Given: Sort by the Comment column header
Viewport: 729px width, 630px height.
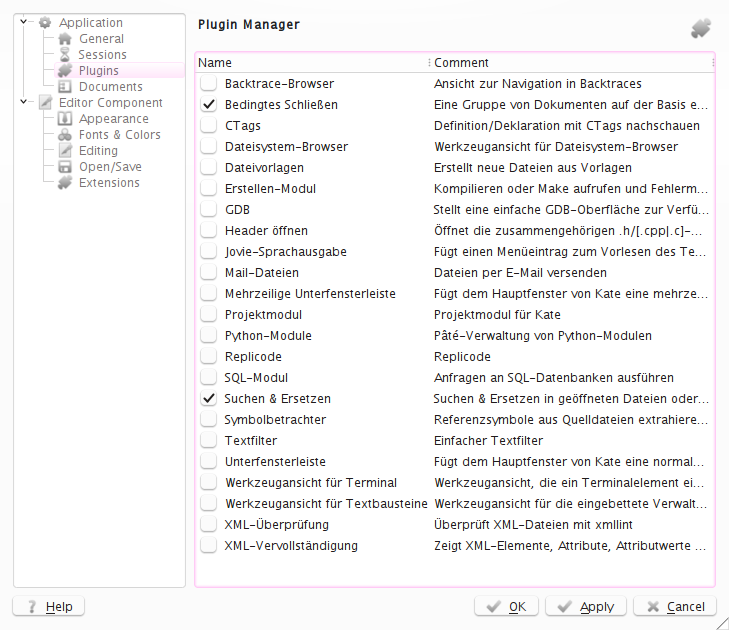Looking at the screenshot, I should 572,63.
